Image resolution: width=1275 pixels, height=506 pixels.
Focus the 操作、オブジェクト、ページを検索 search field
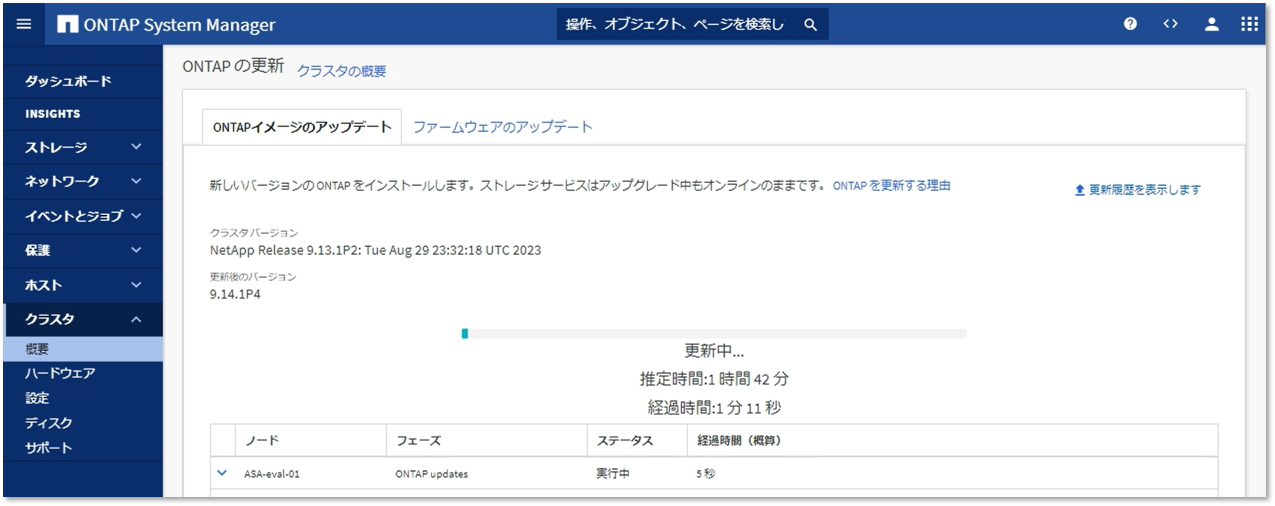click(x=693, y=25)
